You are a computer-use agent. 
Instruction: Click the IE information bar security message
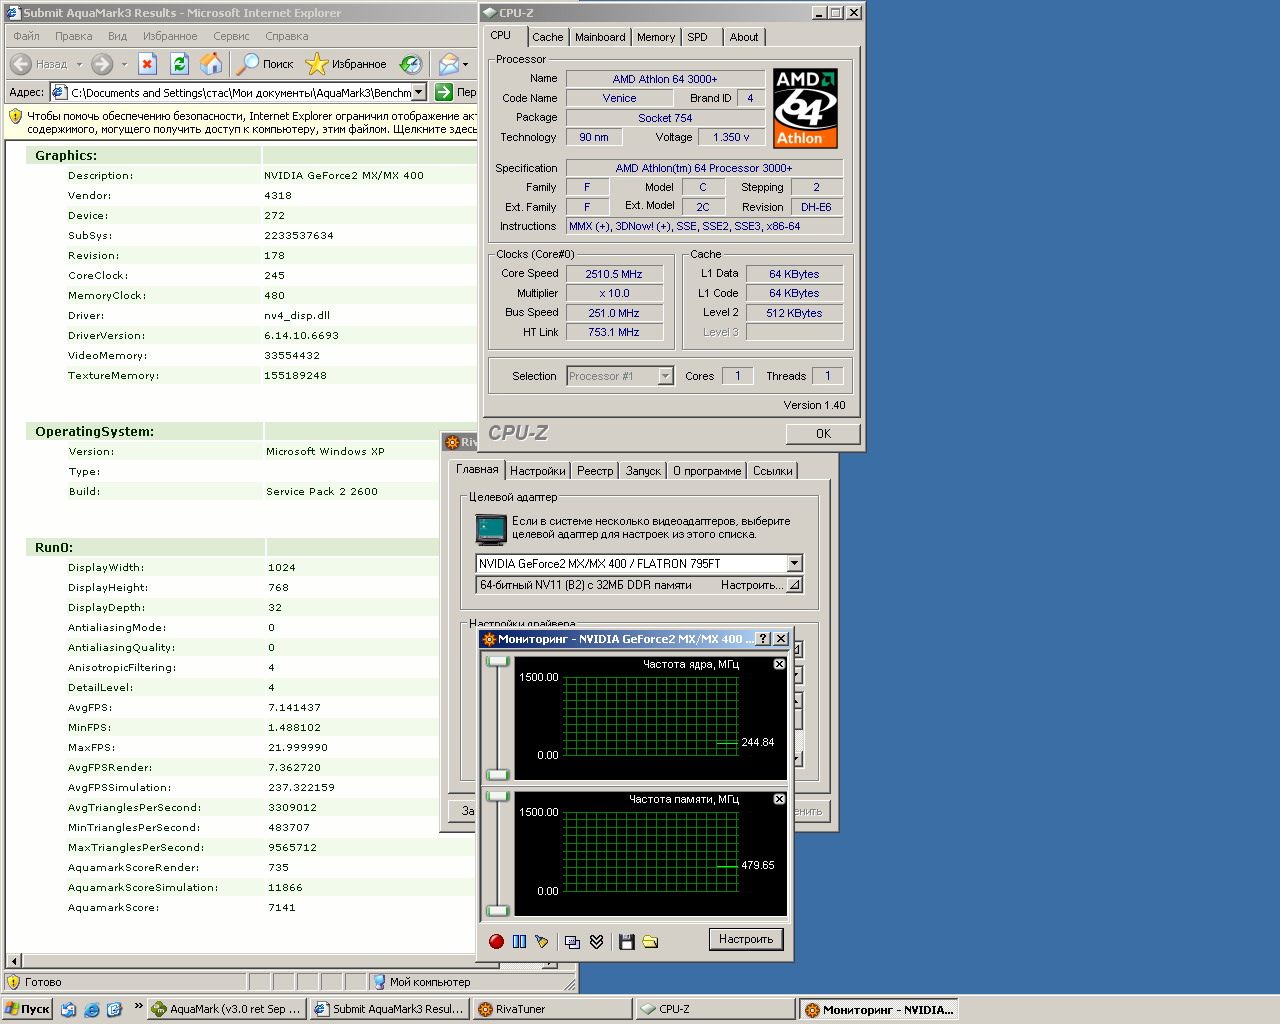click(252, 122)
